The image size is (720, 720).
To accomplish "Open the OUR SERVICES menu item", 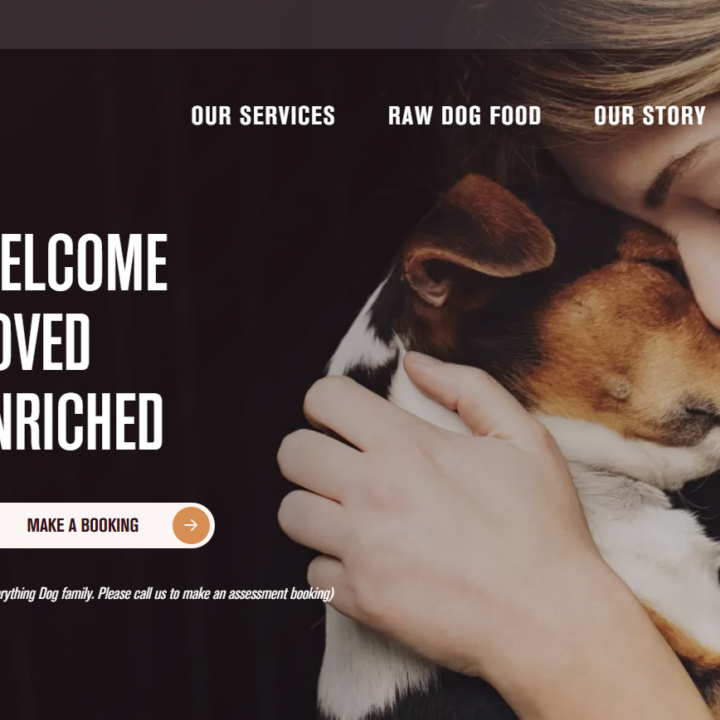I will [x=263, y=115].
